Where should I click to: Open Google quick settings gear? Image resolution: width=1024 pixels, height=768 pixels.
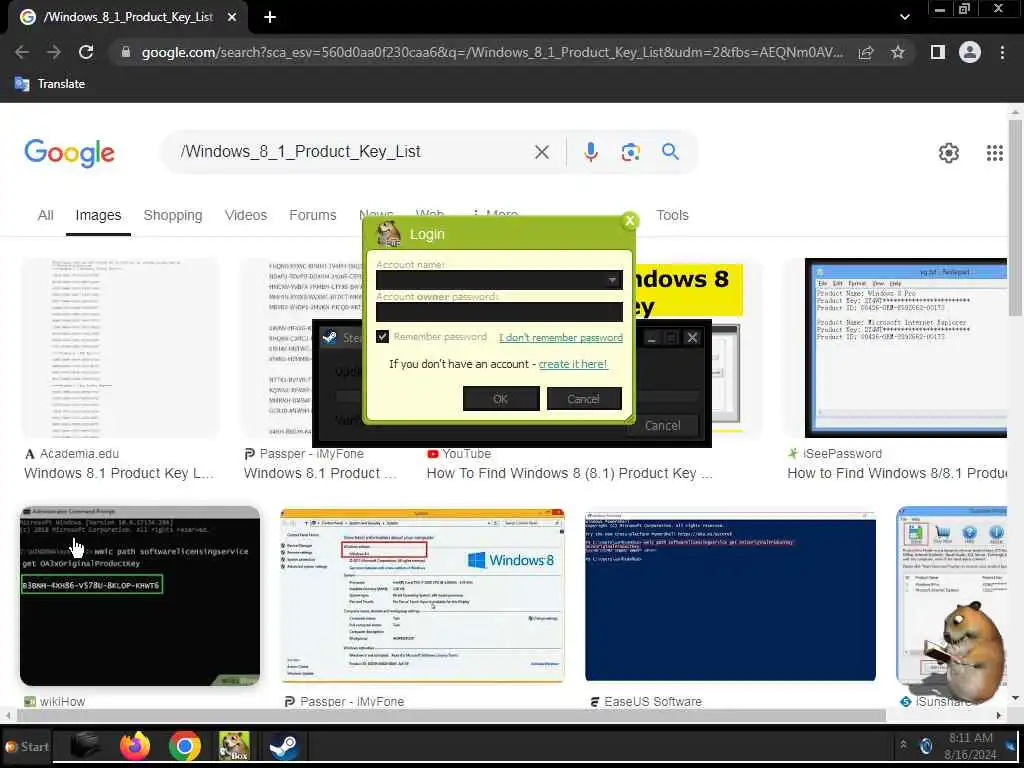coord(948,153)
